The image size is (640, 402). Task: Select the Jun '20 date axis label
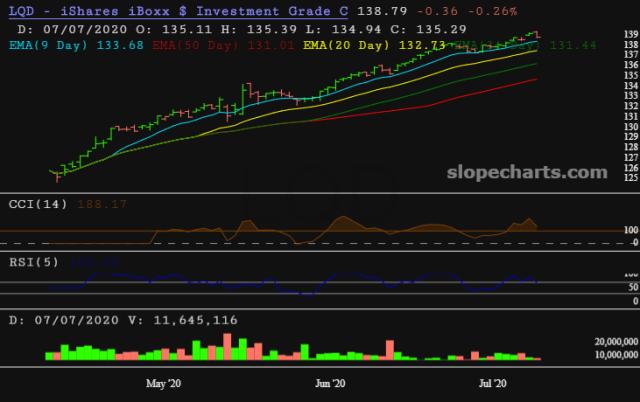(x=330, y=384)
